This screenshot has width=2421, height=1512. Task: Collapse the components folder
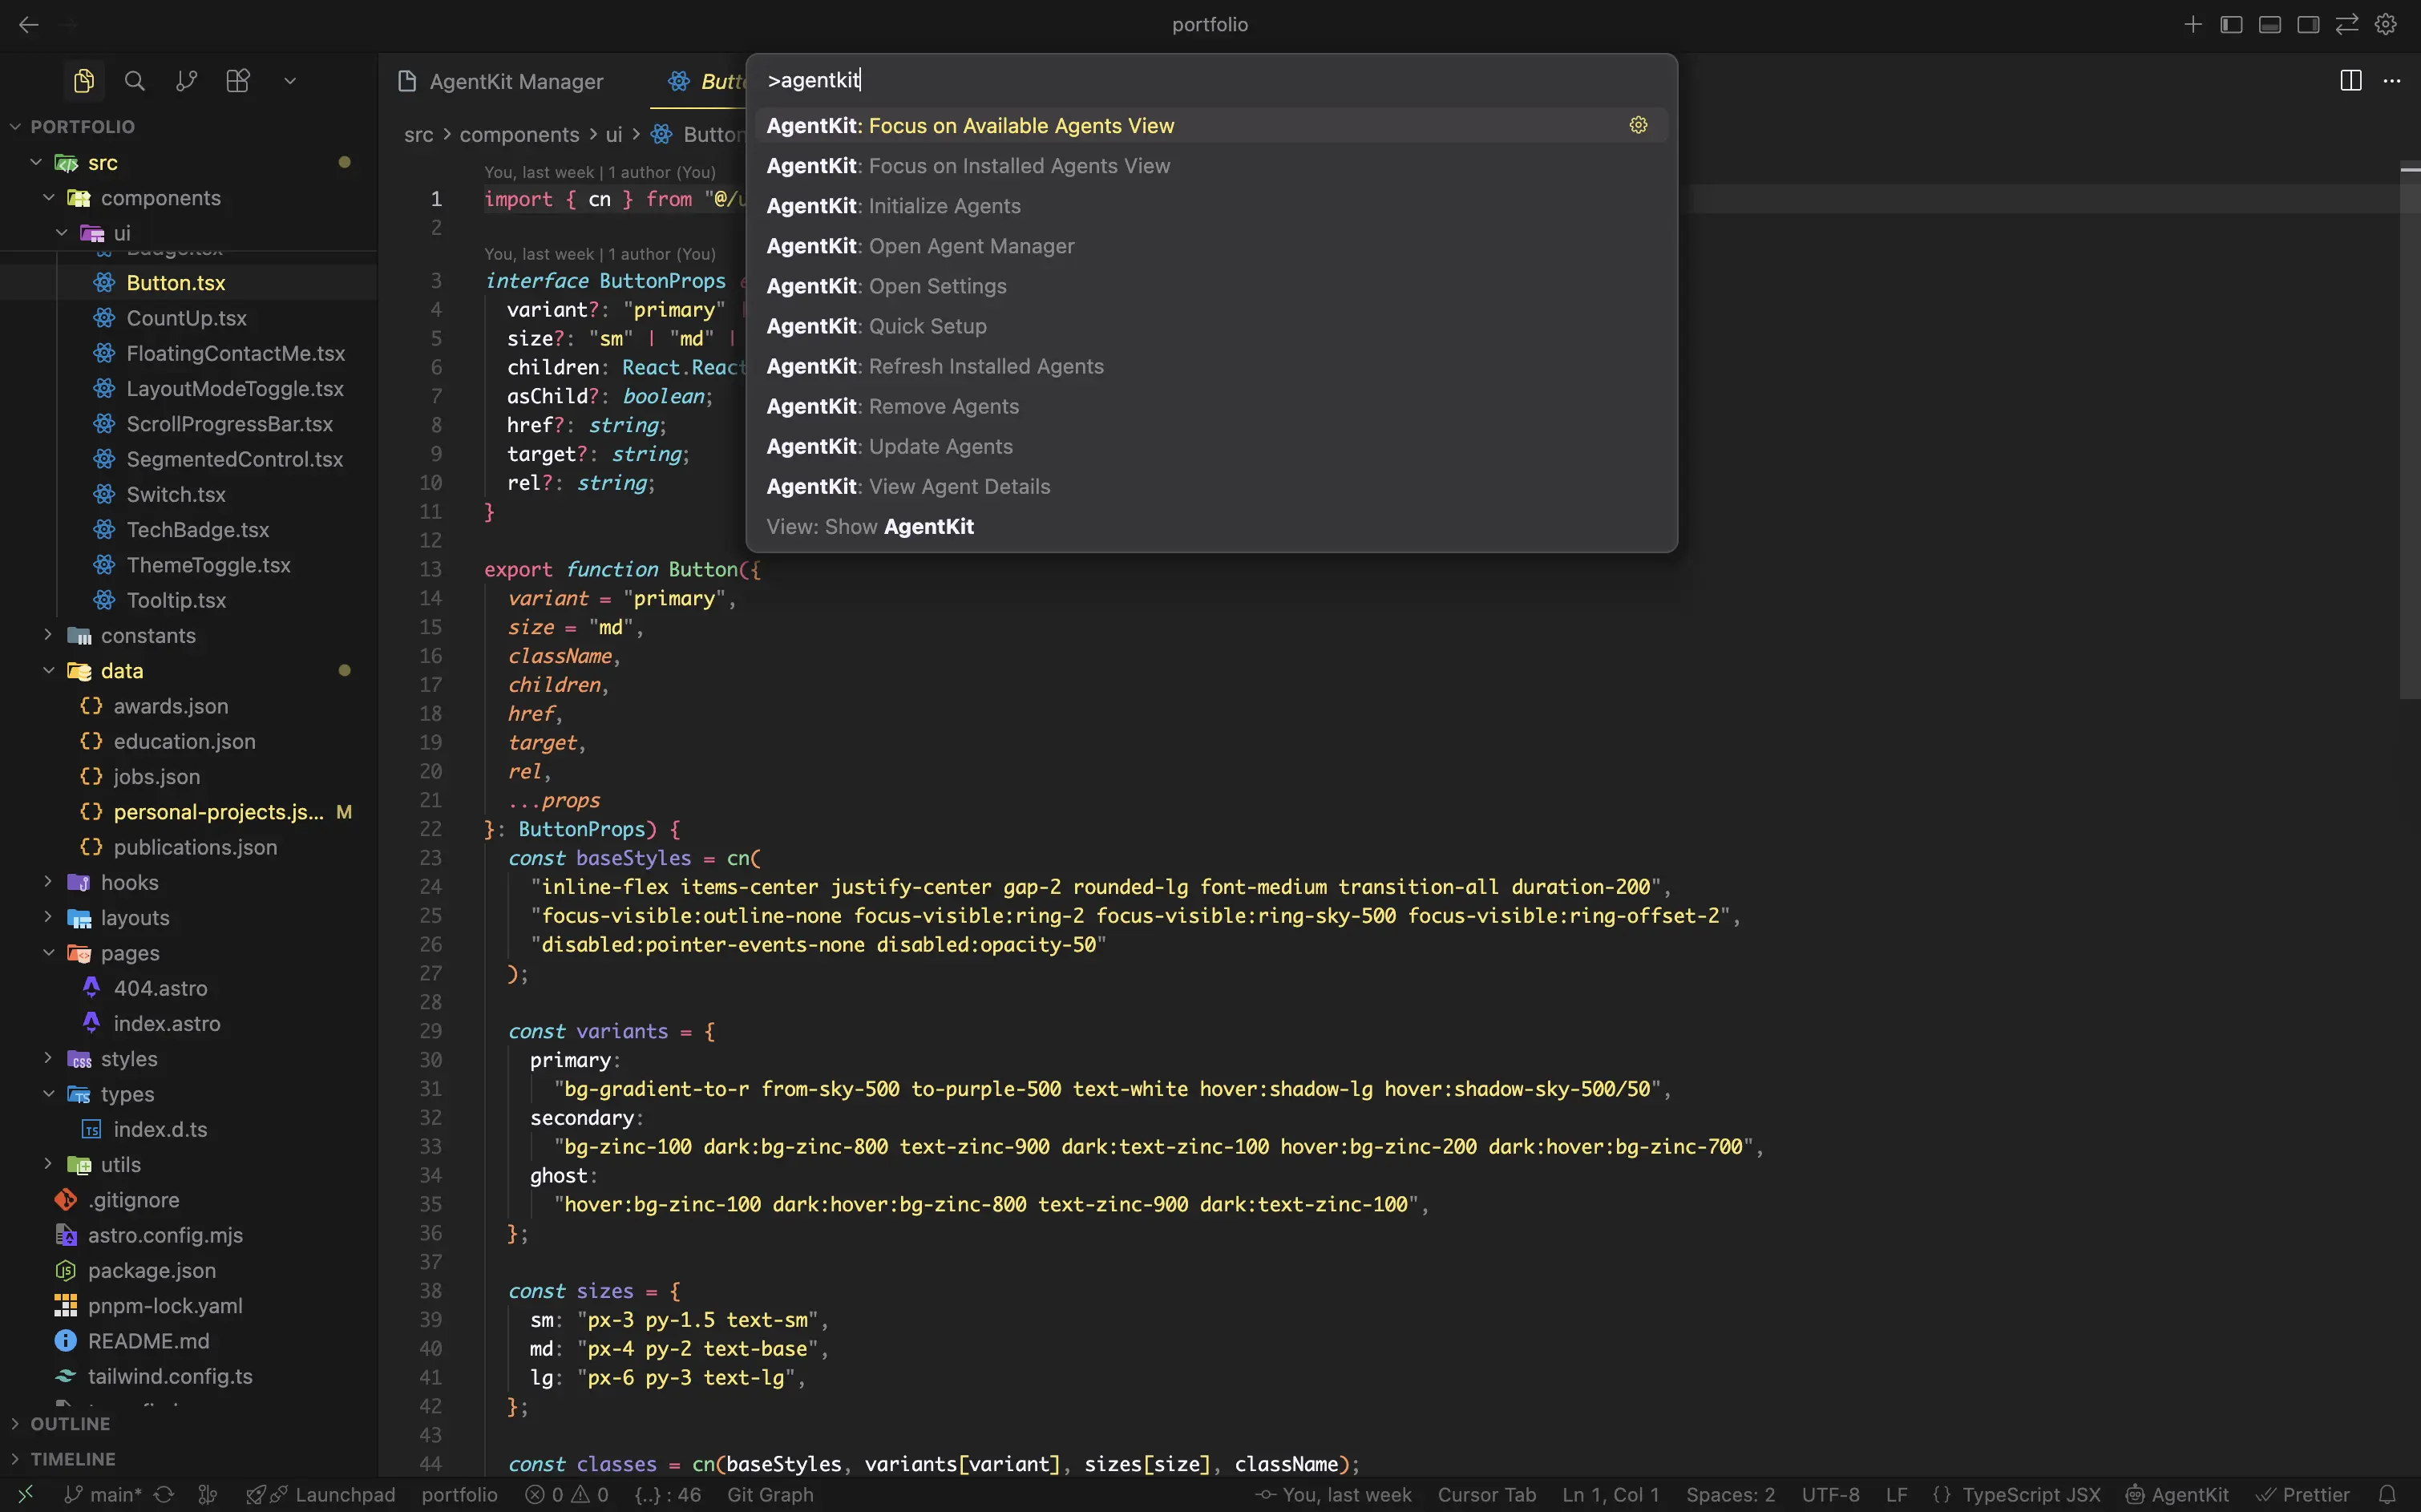coord(189,198)
